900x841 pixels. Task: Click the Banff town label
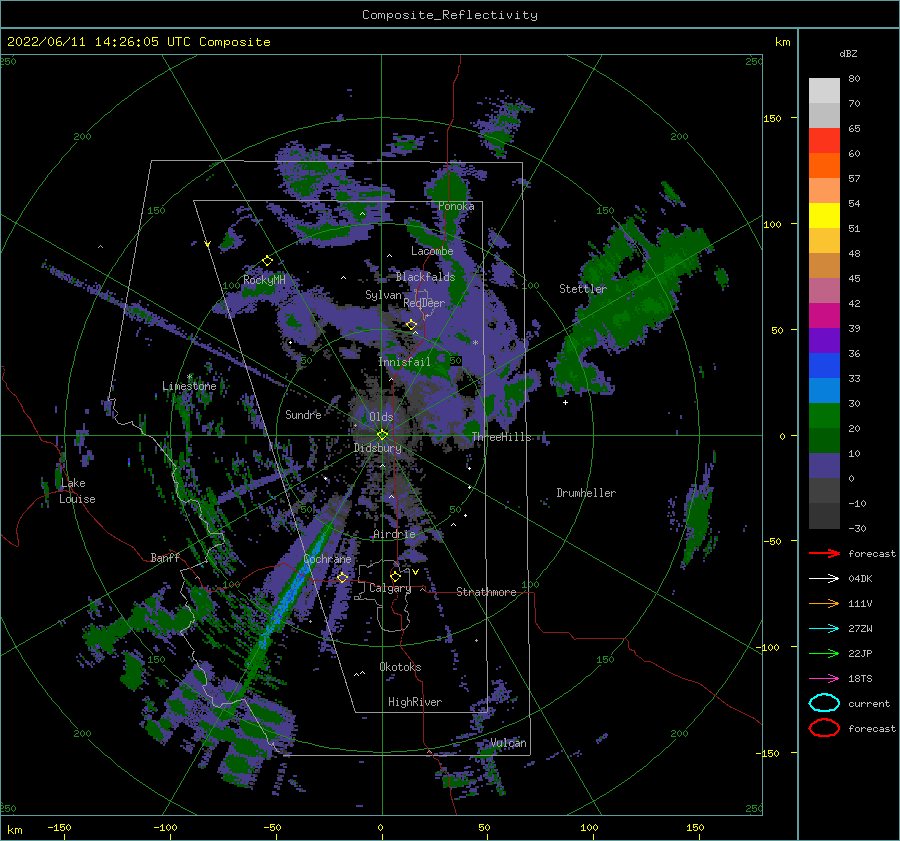tap(165, 557)
